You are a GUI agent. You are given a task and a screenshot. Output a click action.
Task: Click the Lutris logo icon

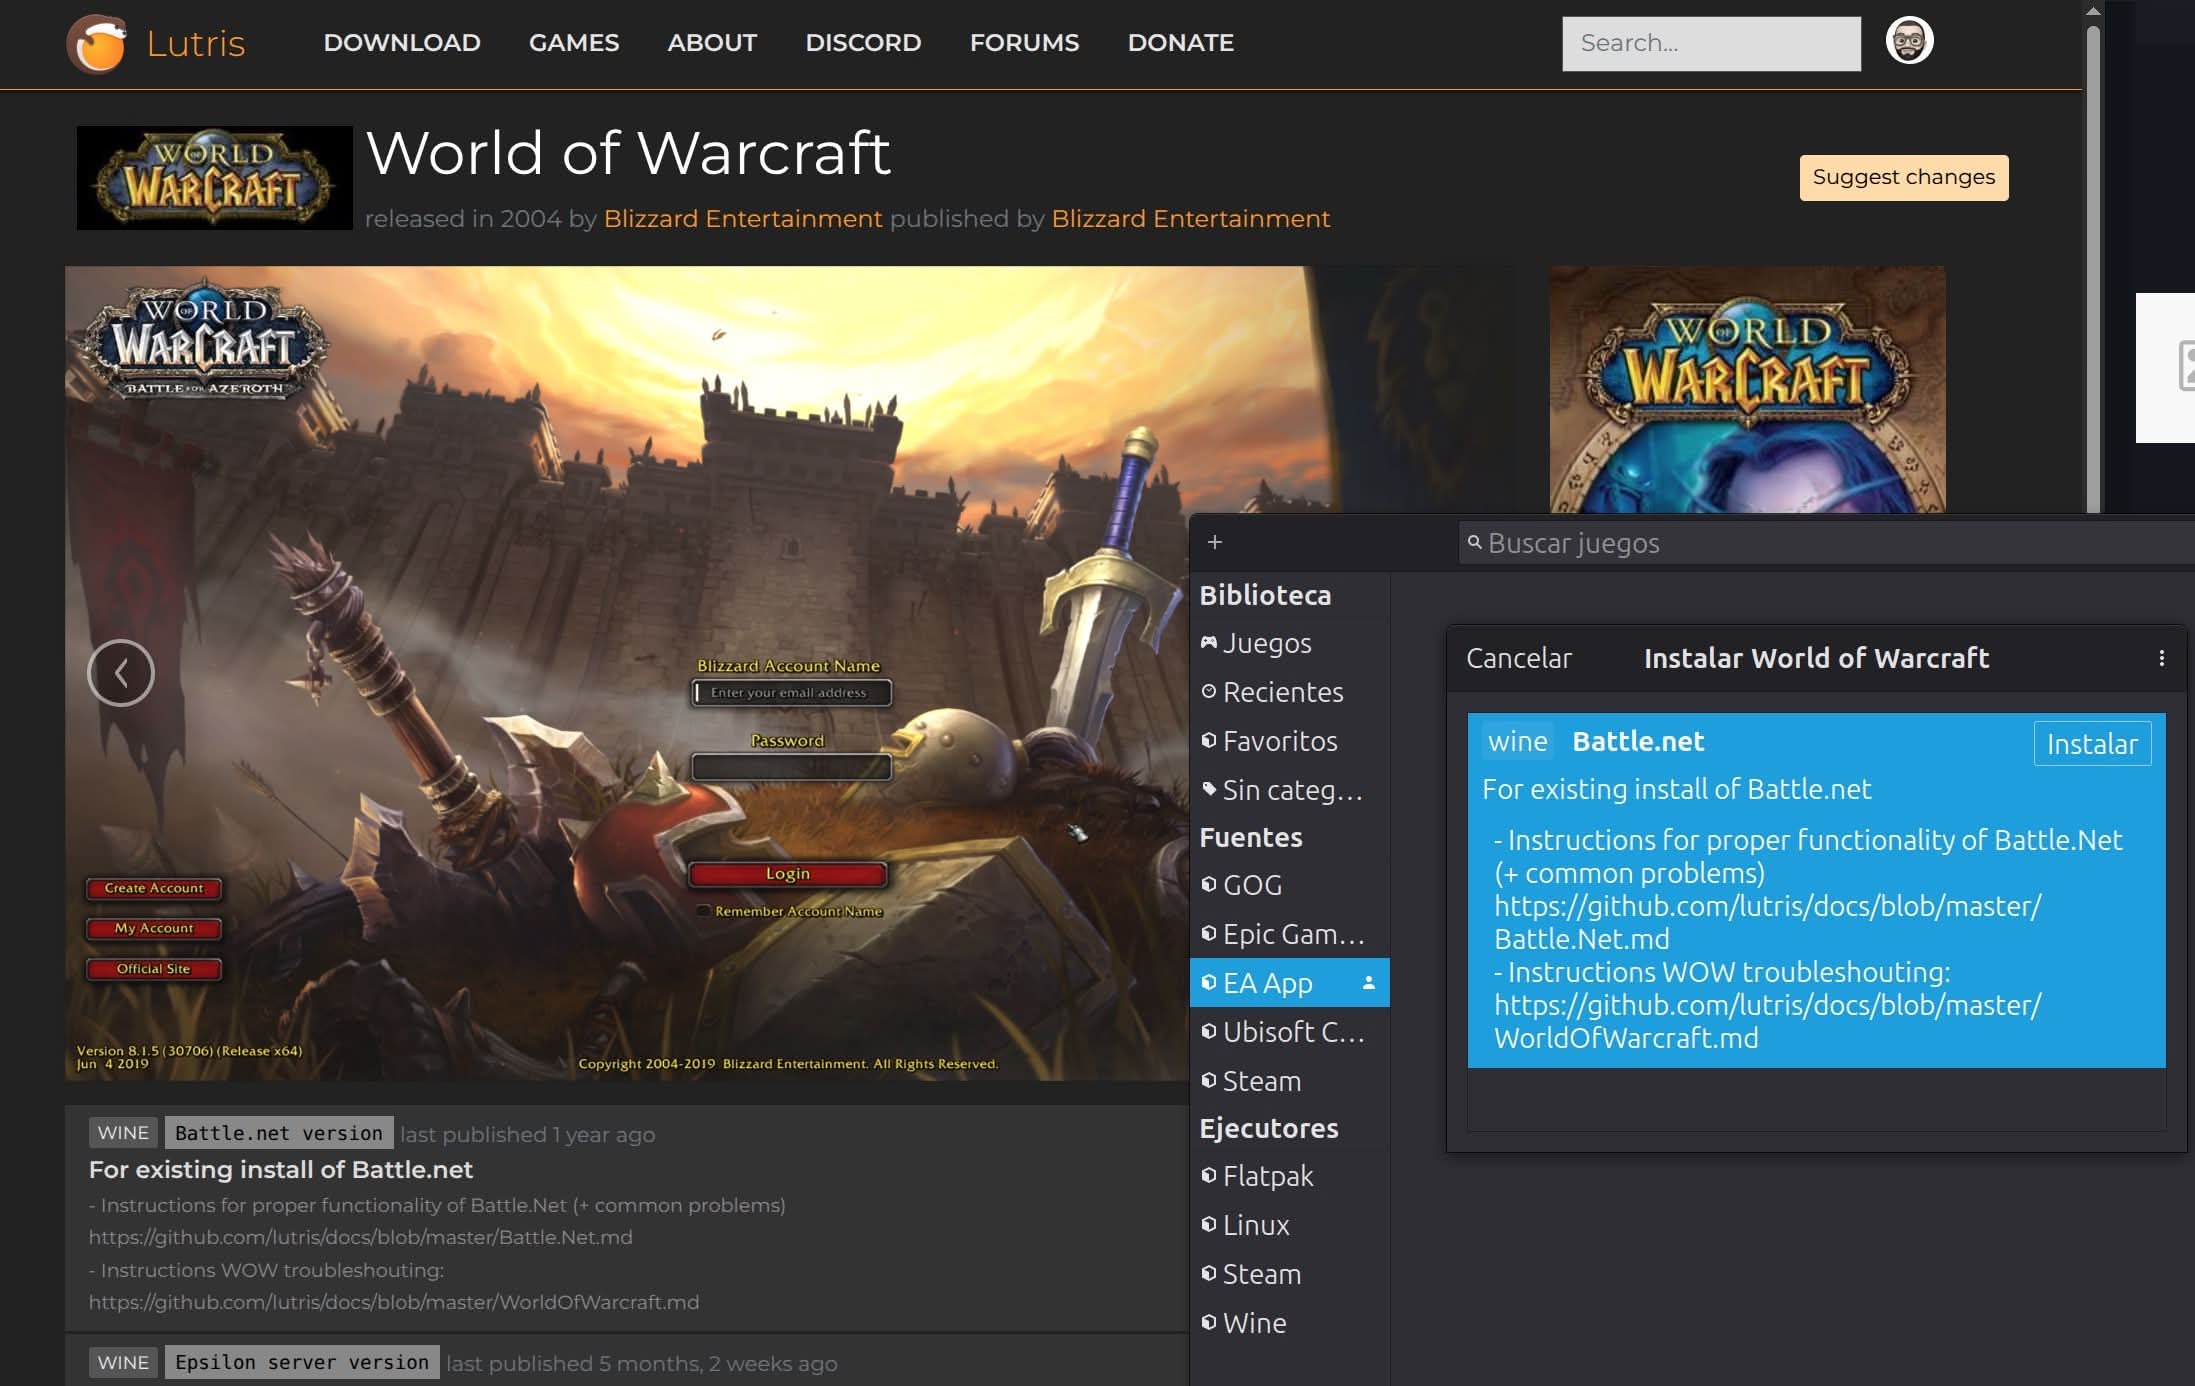pyautogui.click(x=96, y=44)
